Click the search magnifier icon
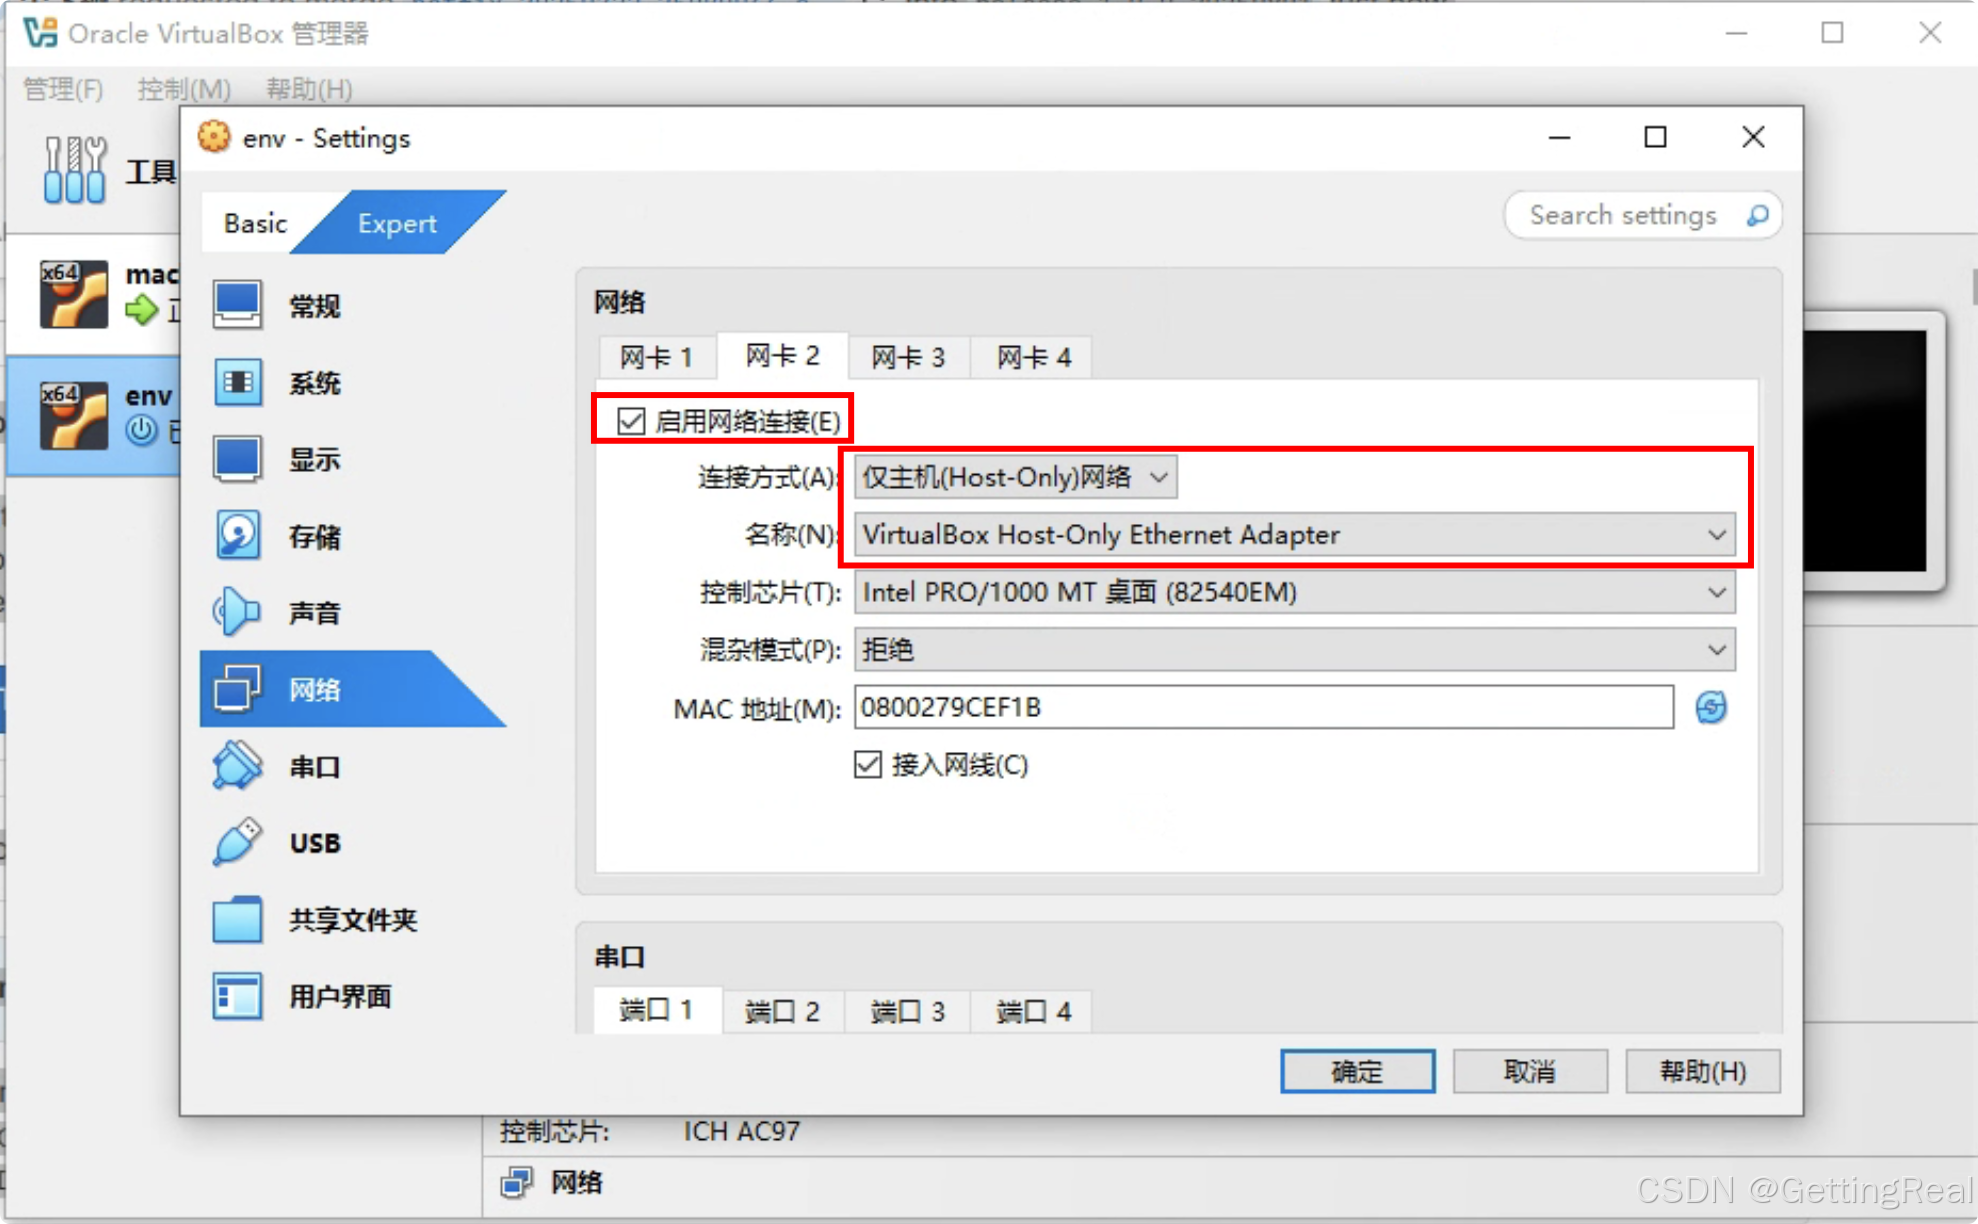The height and width of the screenshot is (1224, 1978). tap(1757, 215)
